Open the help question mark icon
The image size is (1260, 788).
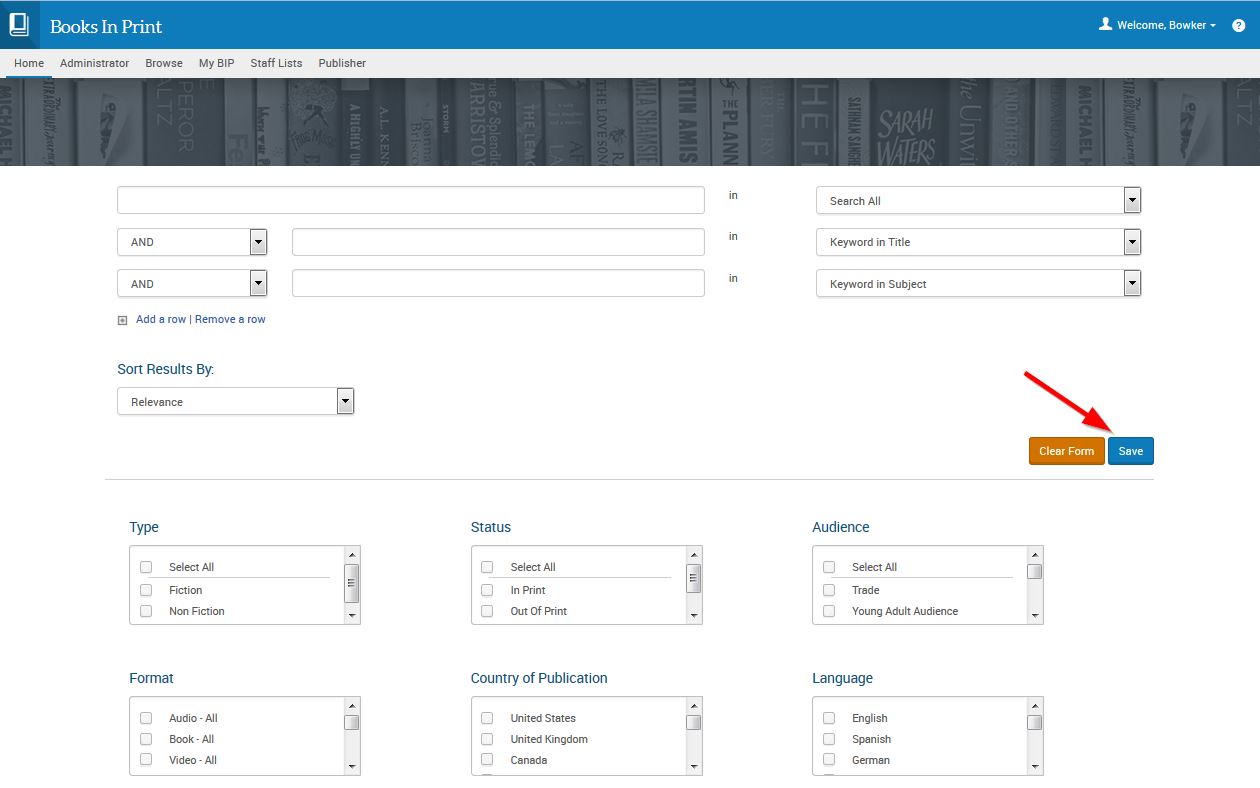pyautogui.click(x=1238, y=26)
